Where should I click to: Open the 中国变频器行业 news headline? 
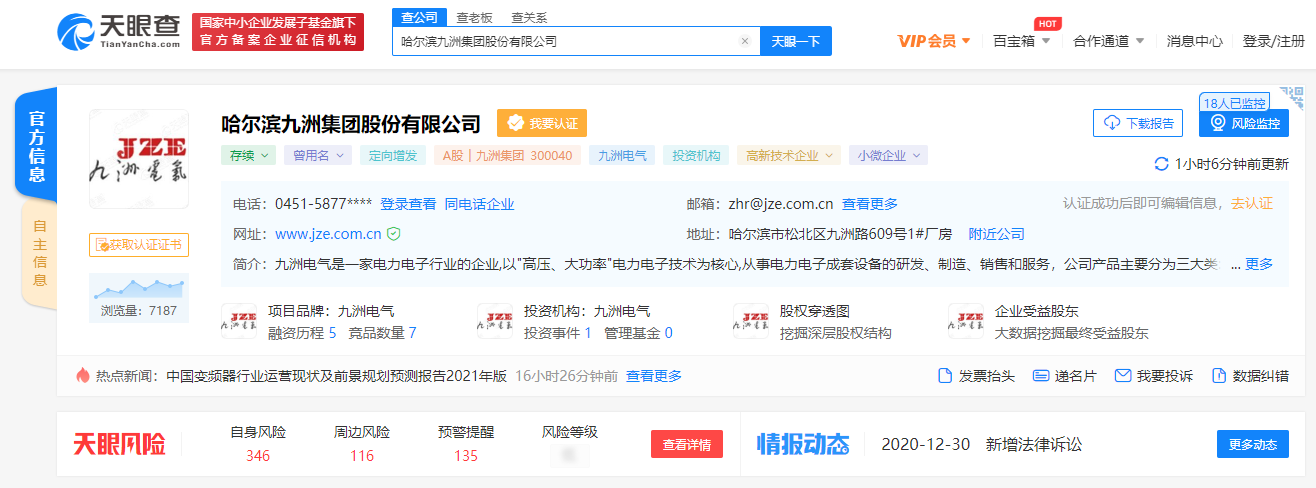(337, 376)
